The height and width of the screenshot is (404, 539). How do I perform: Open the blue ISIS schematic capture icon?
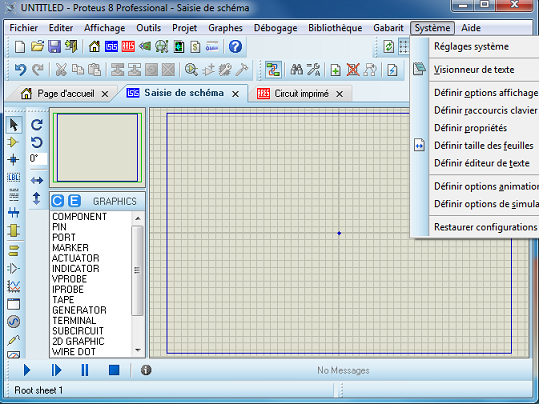click(111, 46)
